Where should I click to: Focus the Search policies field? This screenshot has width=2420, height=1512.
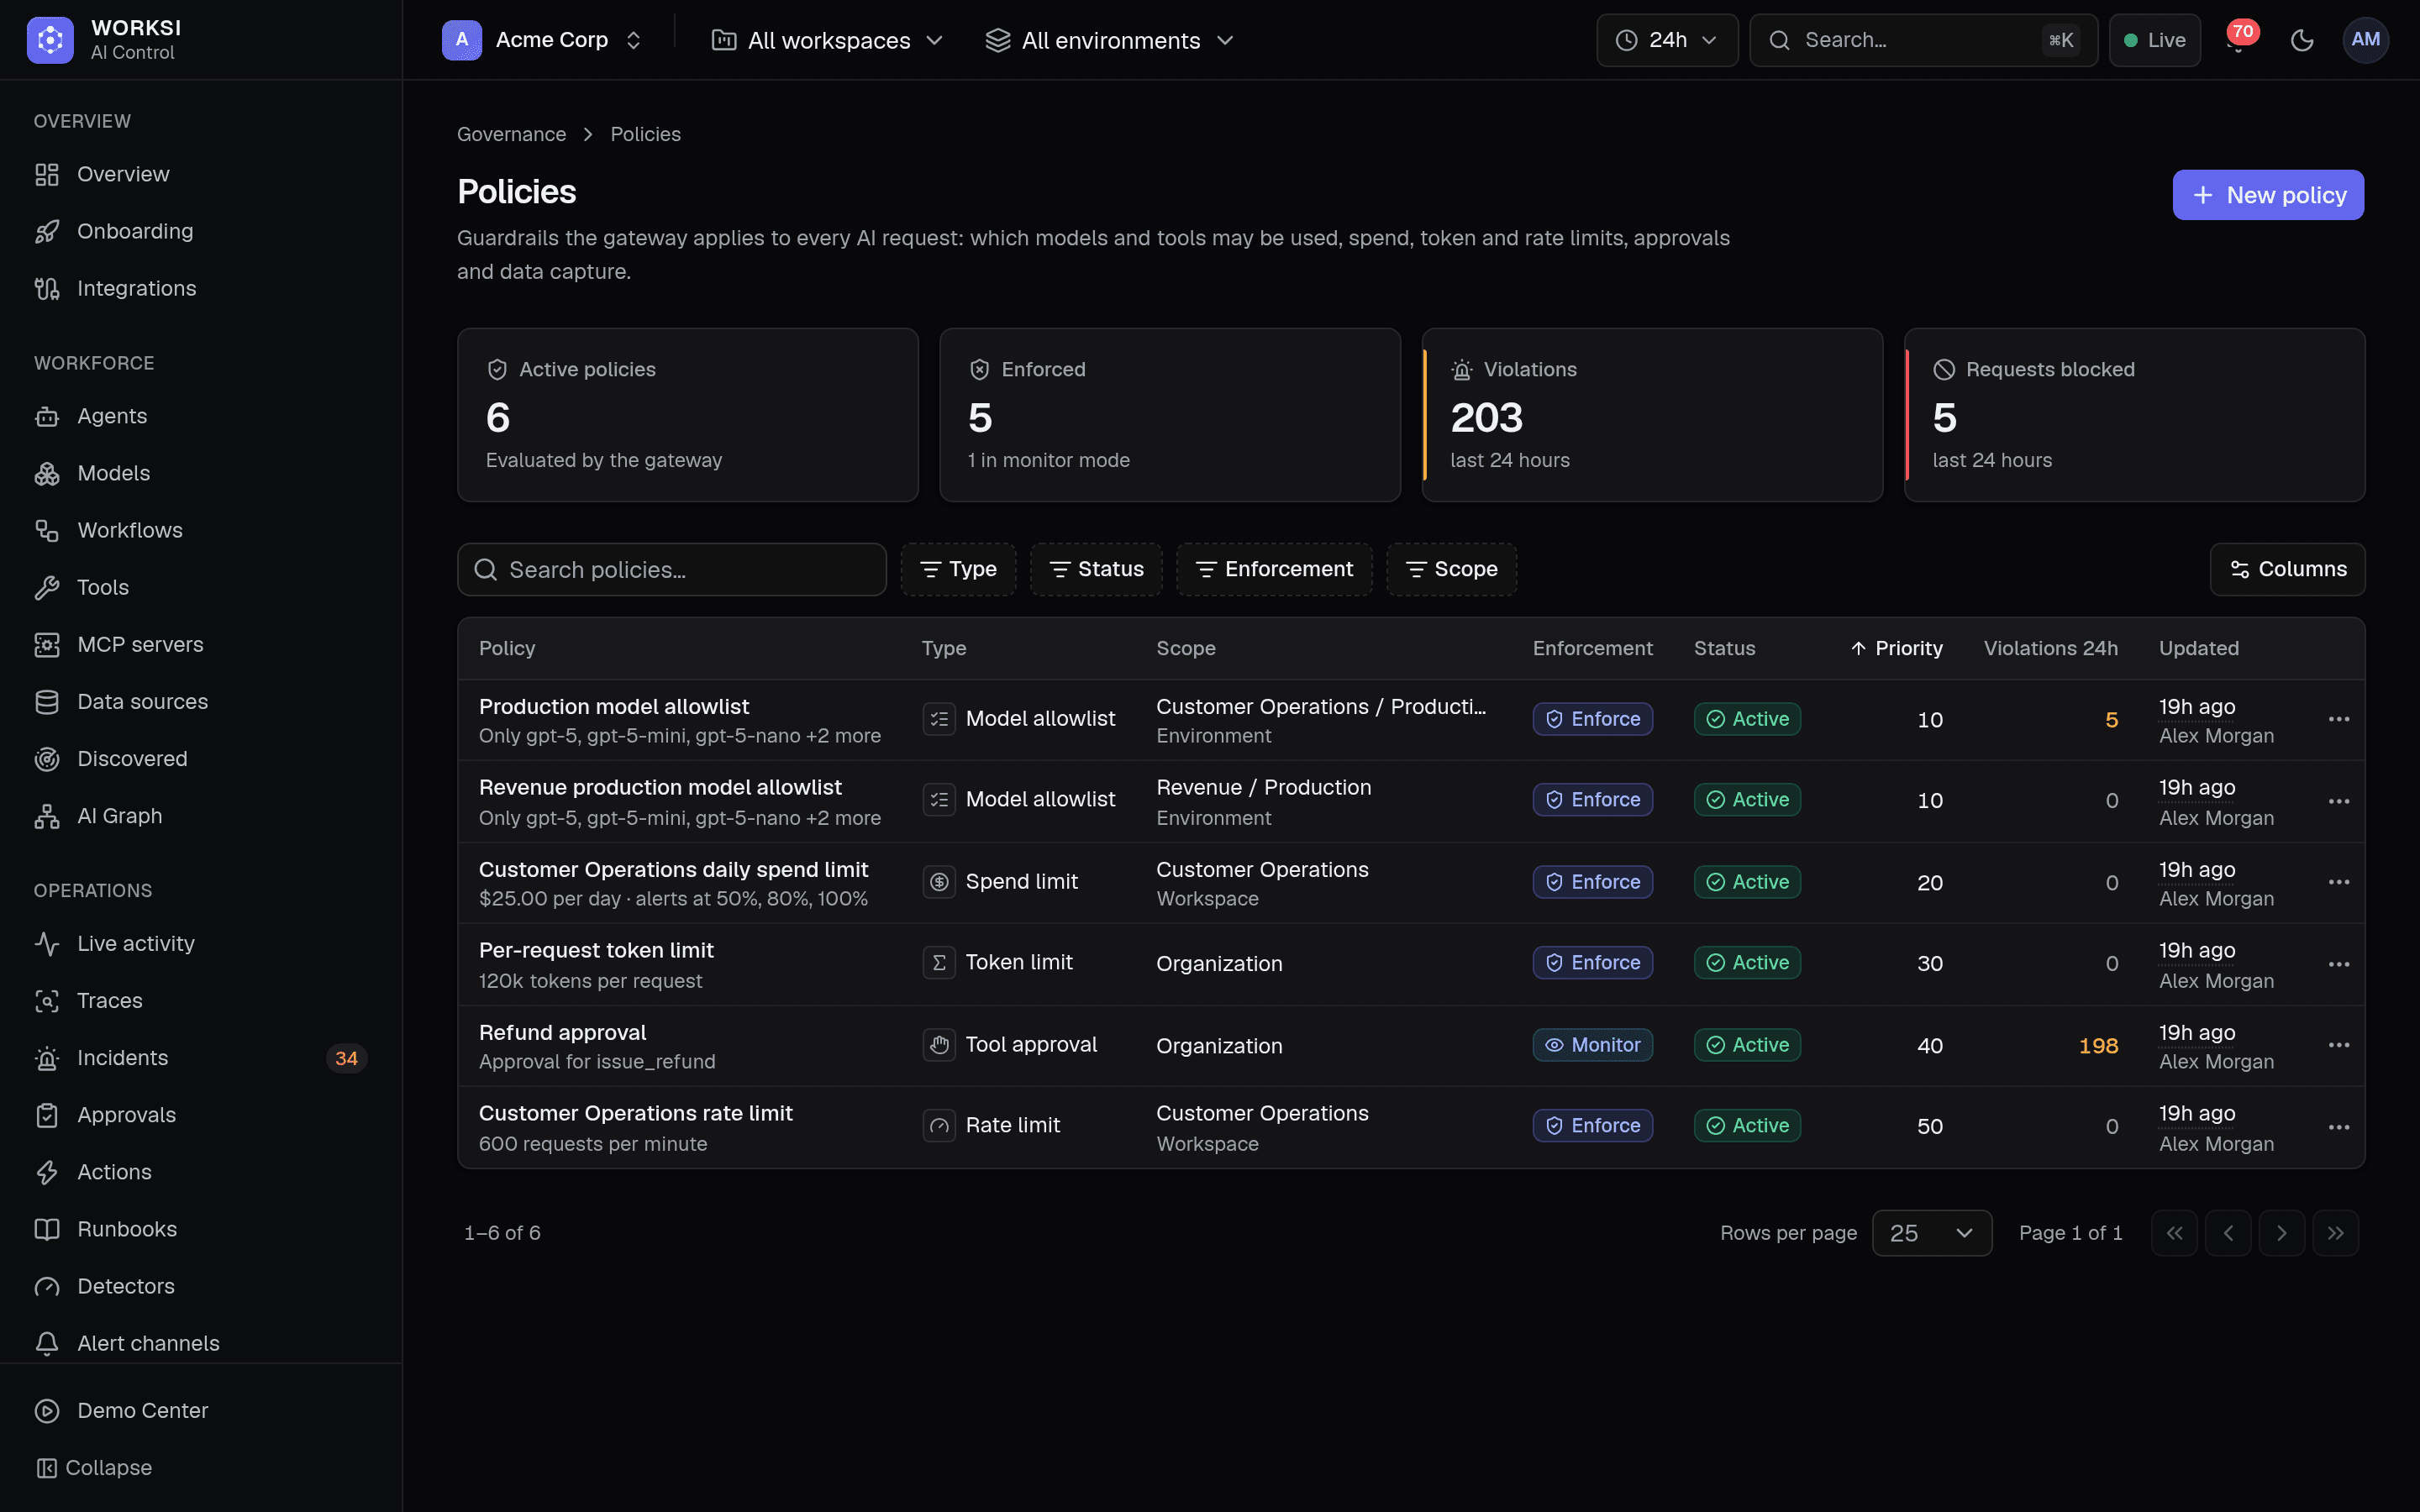tap(672, 569)
